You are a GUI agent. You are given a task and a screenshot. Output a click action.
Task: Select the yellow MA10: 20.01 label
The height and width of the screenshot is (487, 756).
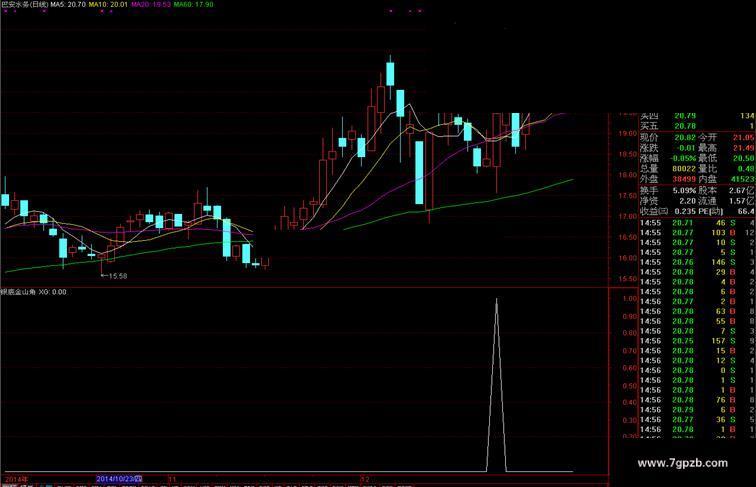(108, 4)
